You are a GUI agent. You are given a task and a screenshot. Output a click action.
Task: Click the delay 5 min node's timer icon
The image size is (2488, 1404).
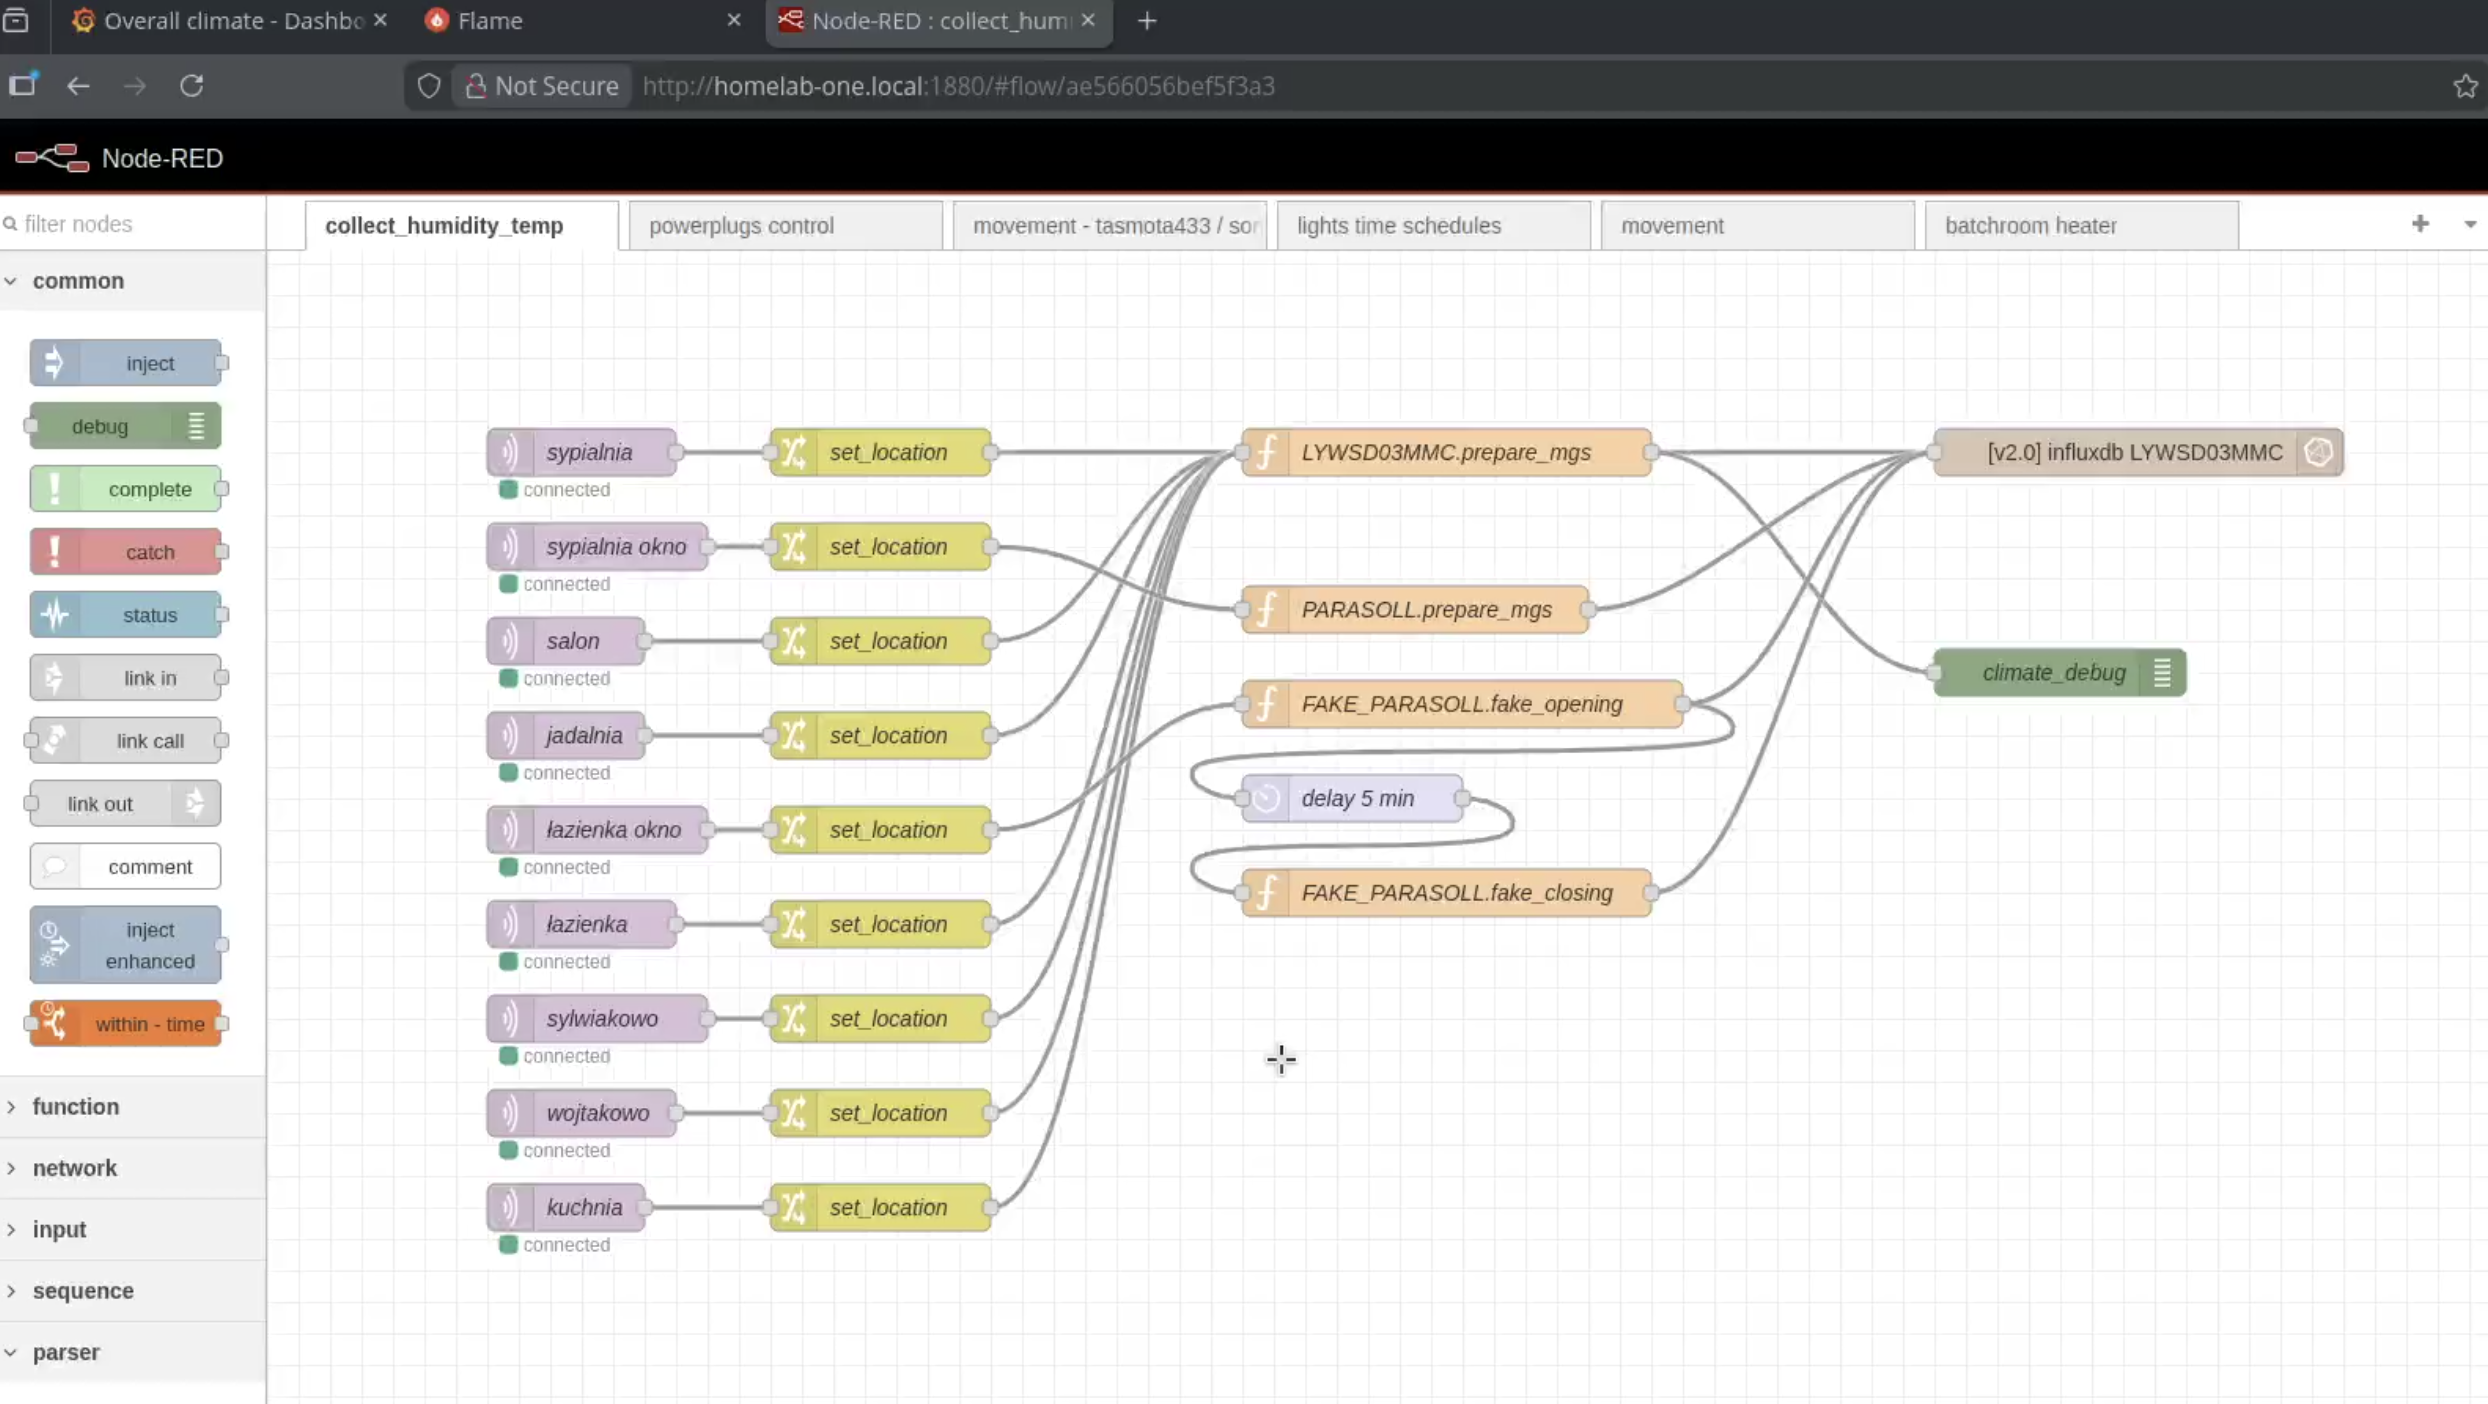pyautogui.click(x=1266, y=798)
